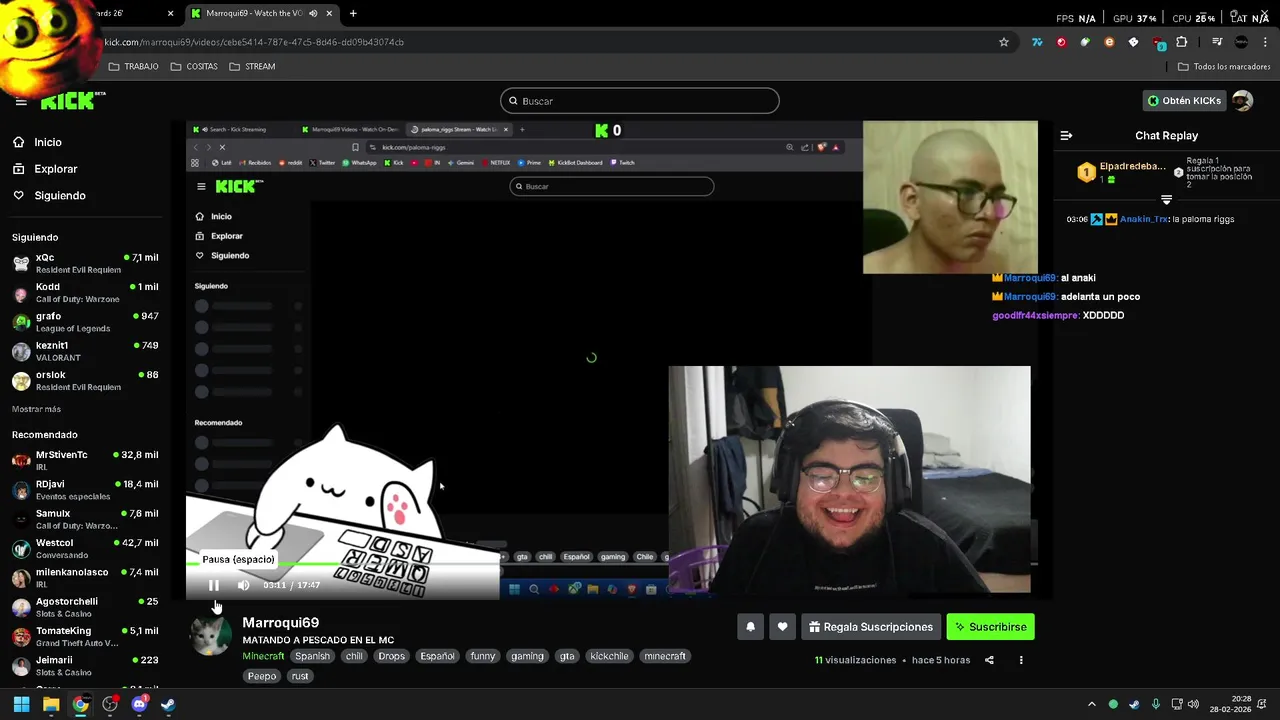Select the rust tag
1280x720 pixels.
point(300,676)
